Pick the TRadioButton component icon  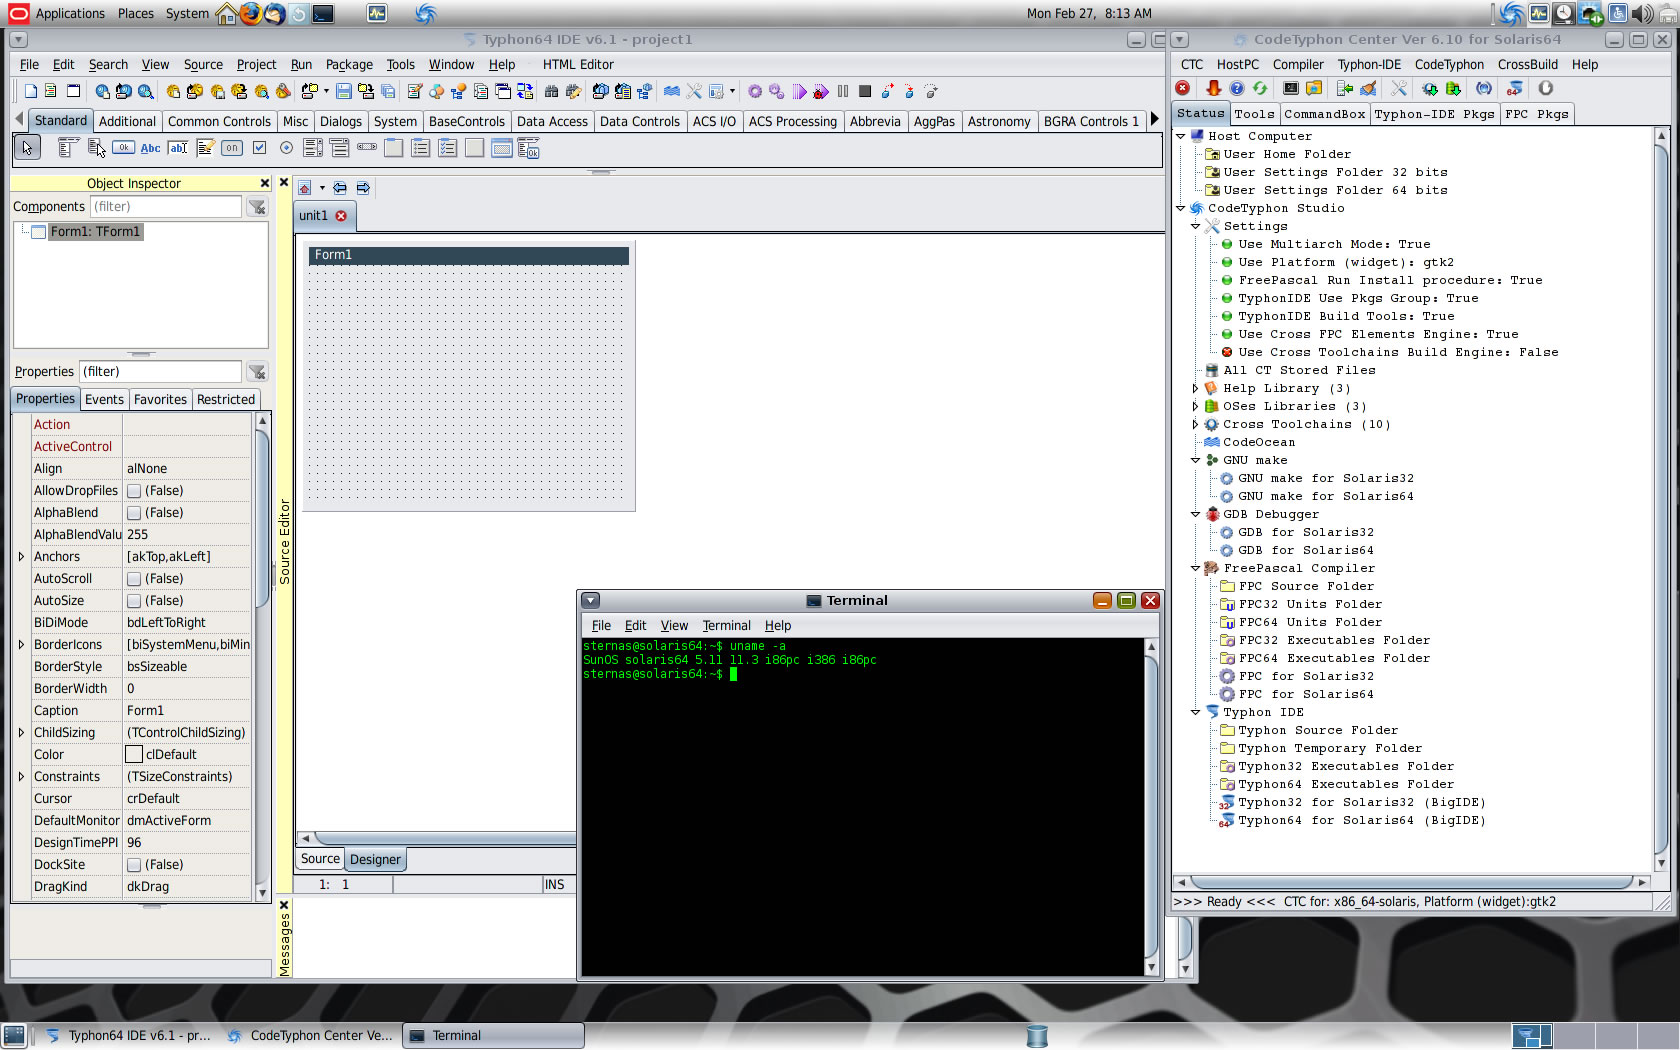pyautogui.click(x=286, y=148)
